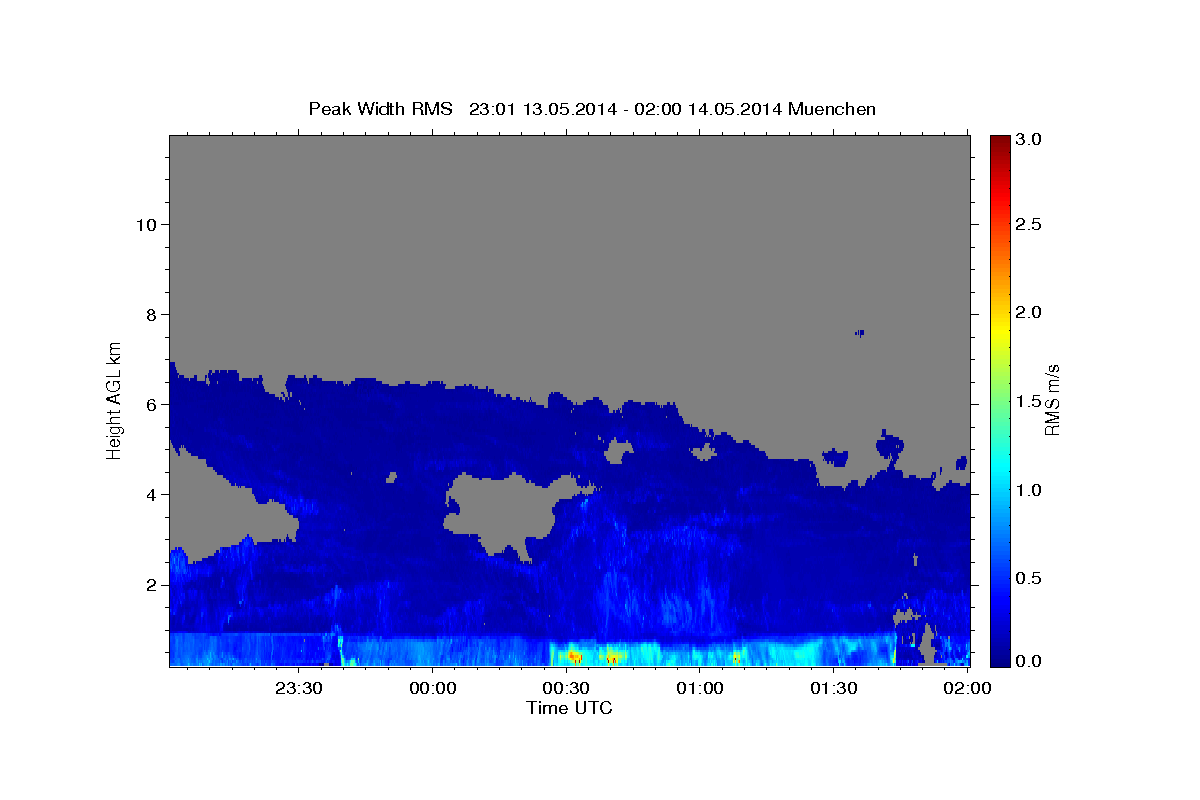The image size is (1200, 800).
Task: Click the height label '8'
Action: (x=149, y=314)
